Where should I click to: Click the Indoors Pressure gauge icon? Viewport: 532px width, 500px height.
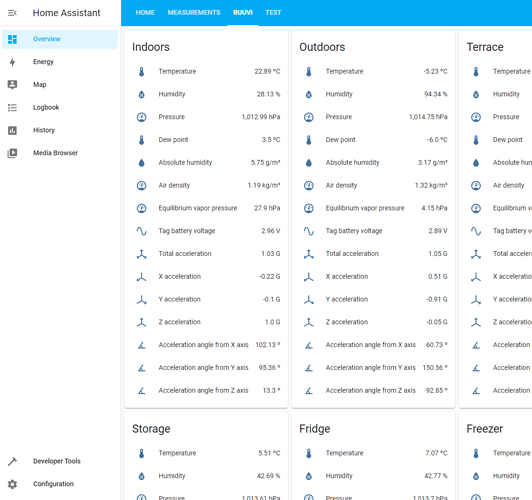[141, 117]
